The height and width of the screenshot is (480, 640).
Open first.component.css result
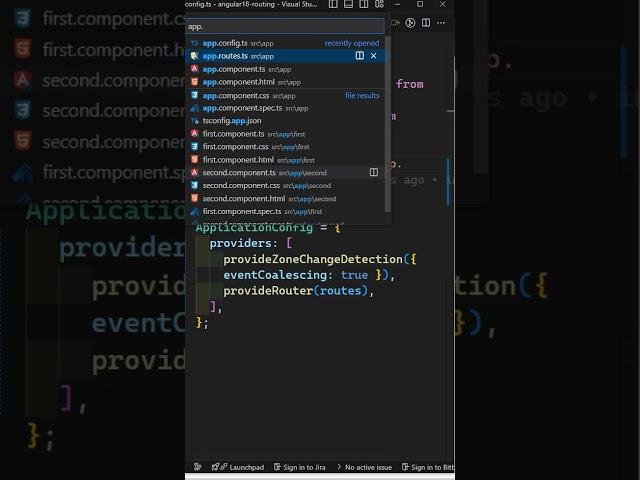[285, 147]
